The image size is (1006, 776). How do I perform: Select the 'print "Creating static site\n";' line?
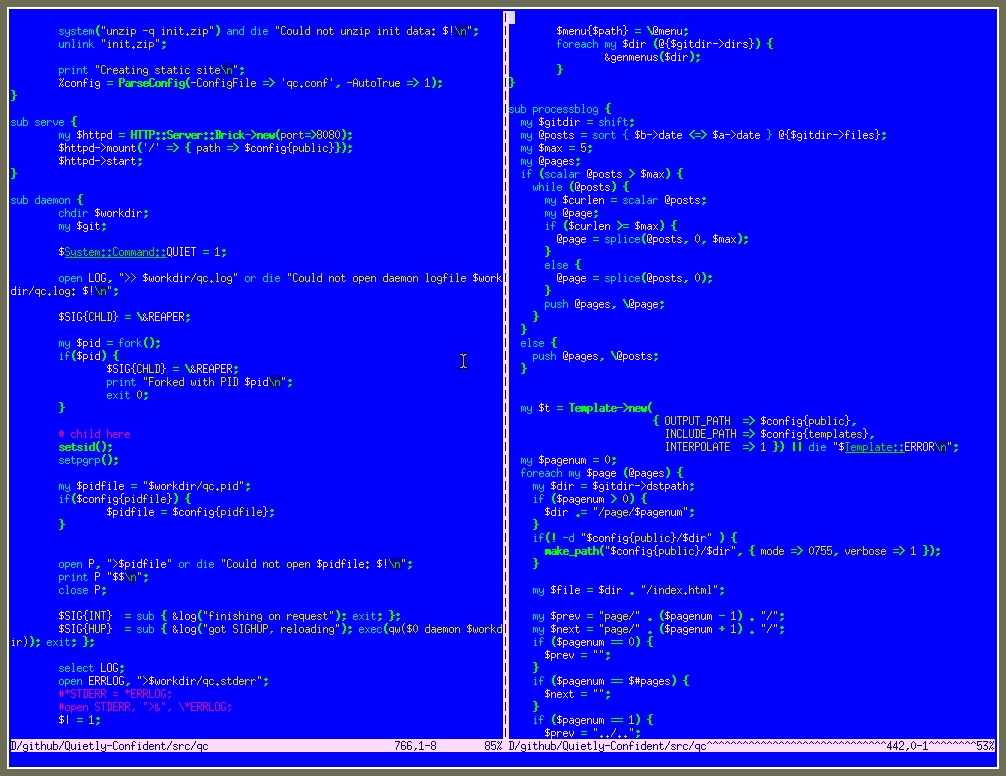tap(151, 70)
